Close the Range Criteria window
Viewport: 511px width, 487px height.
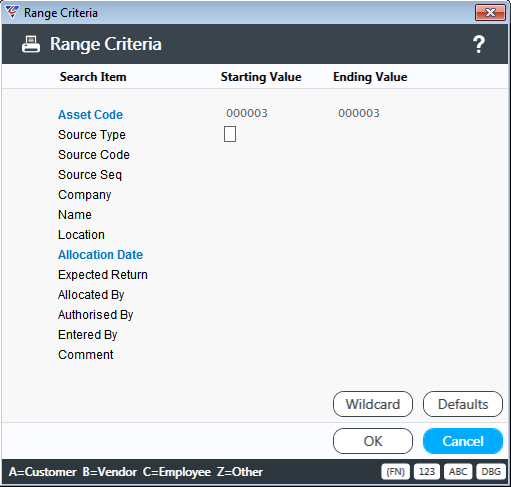490,13
